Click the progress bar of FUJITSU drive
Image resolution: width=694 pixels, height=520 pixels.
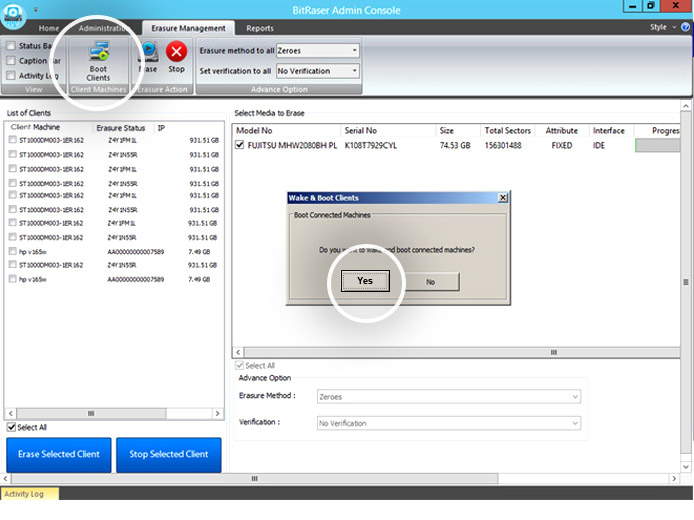click(658, 146)
